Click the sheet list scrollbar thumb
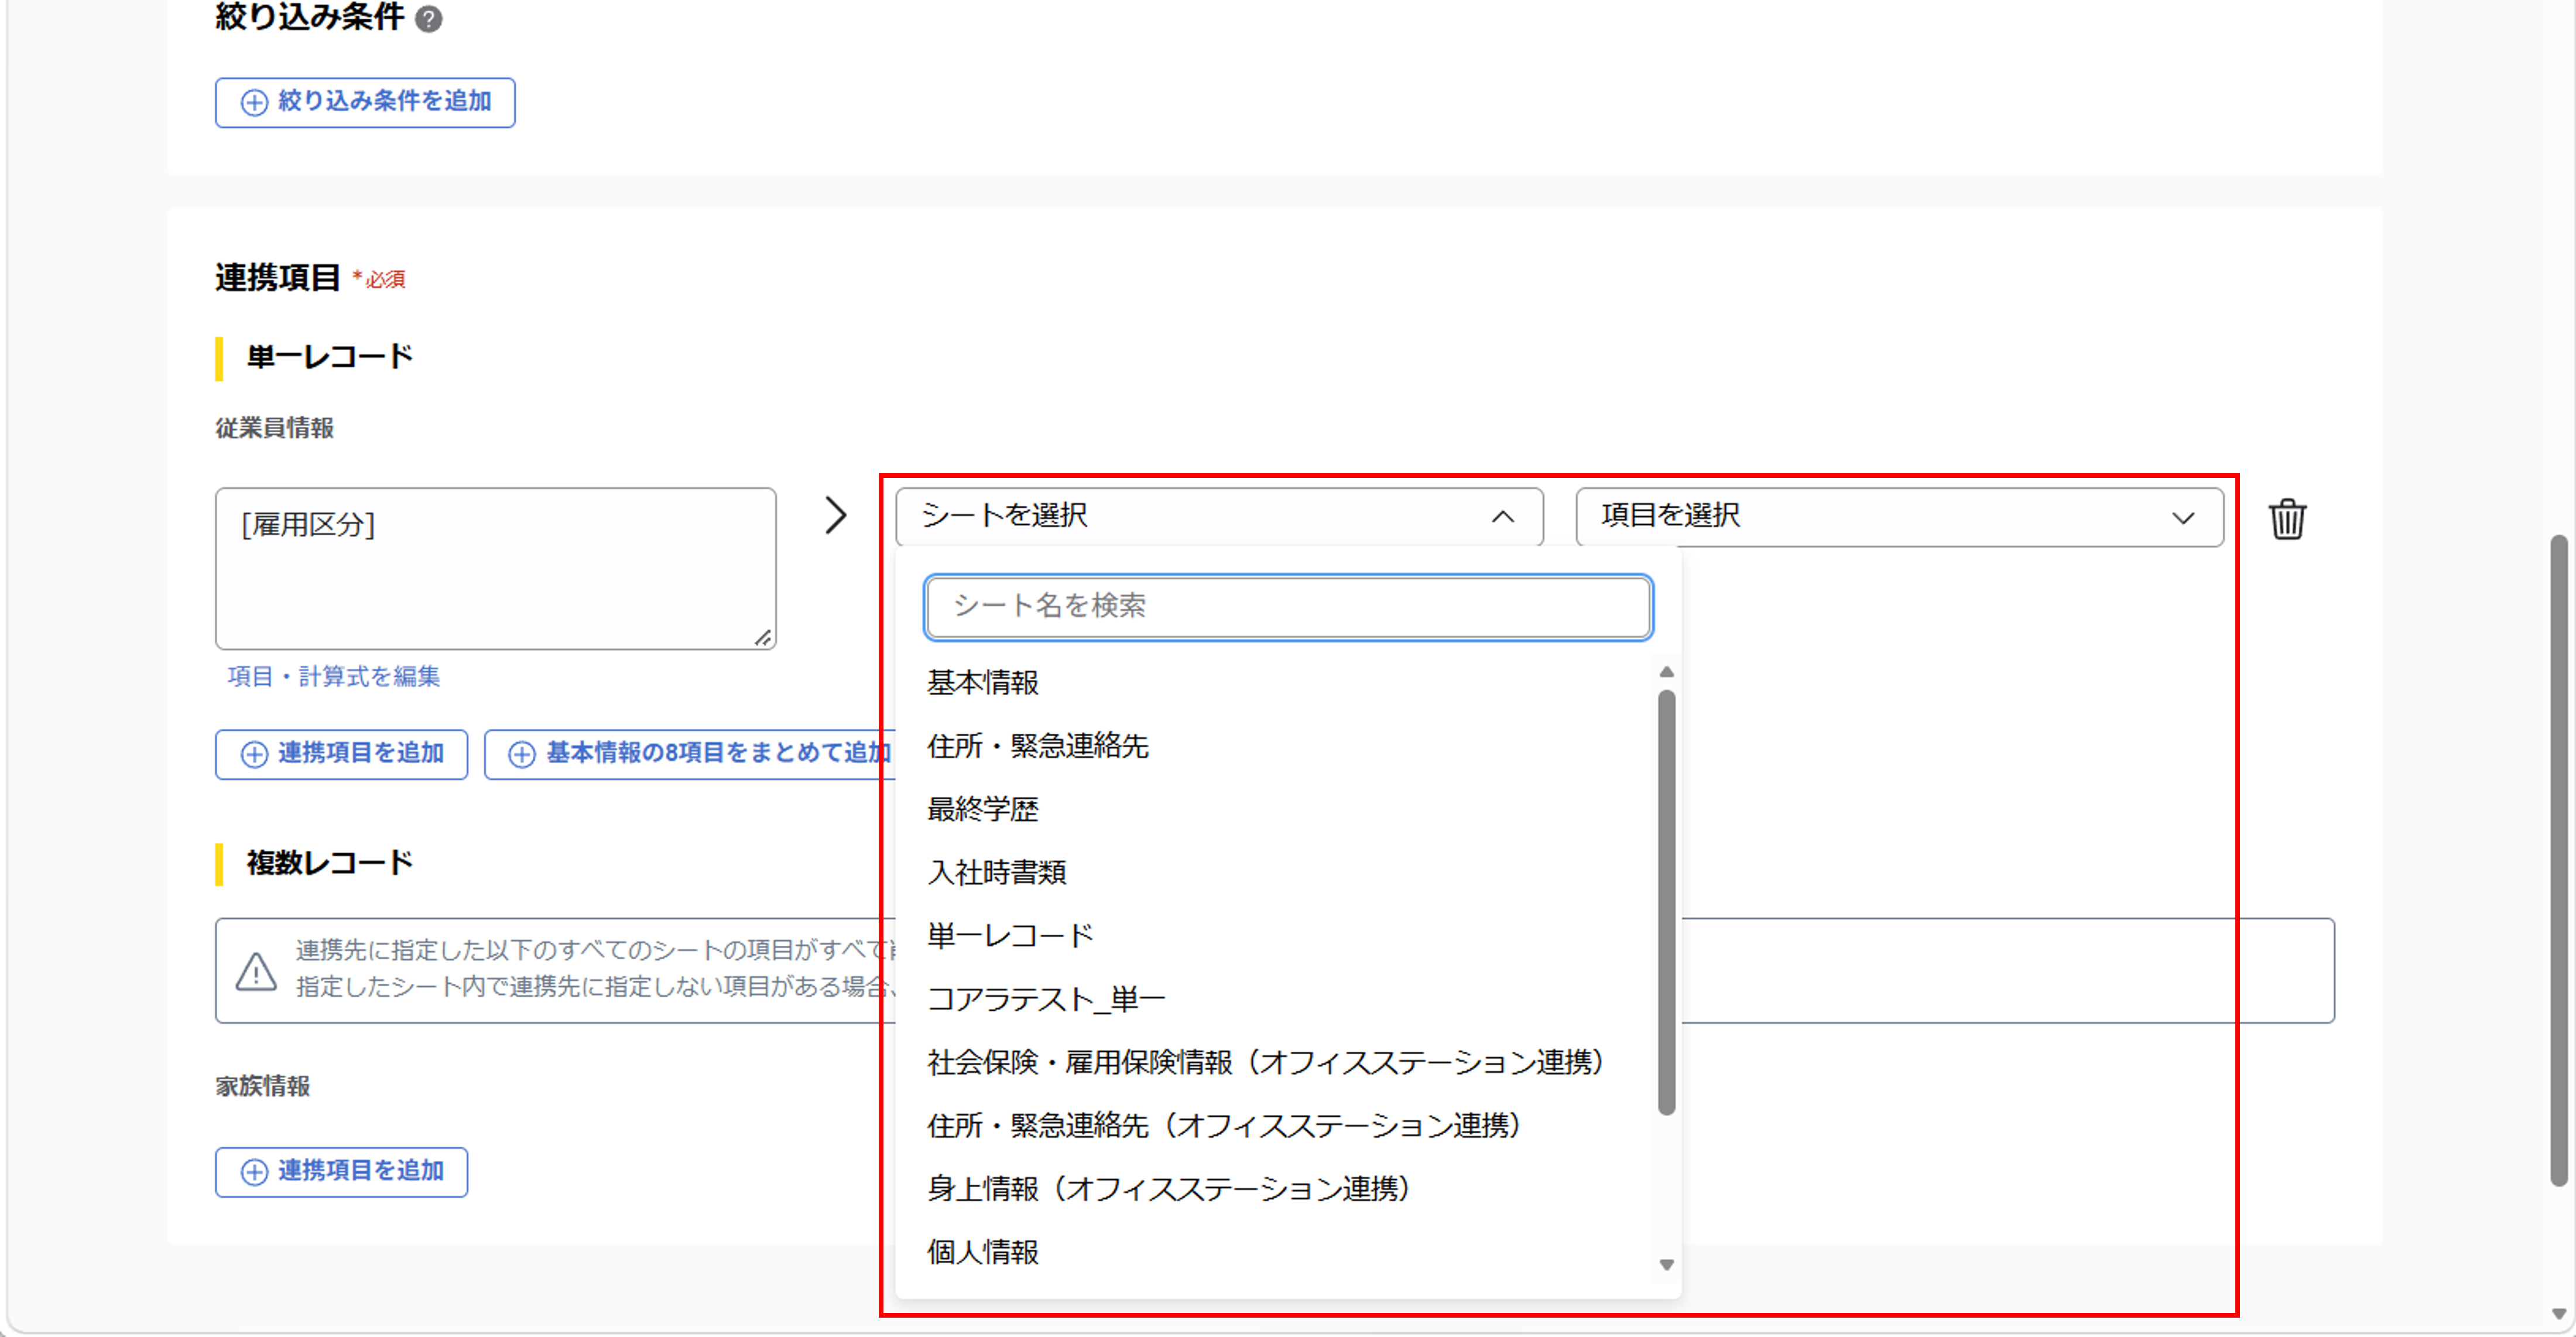The height and width of the screenshot is (1337, 2576). pos(1666,902)
